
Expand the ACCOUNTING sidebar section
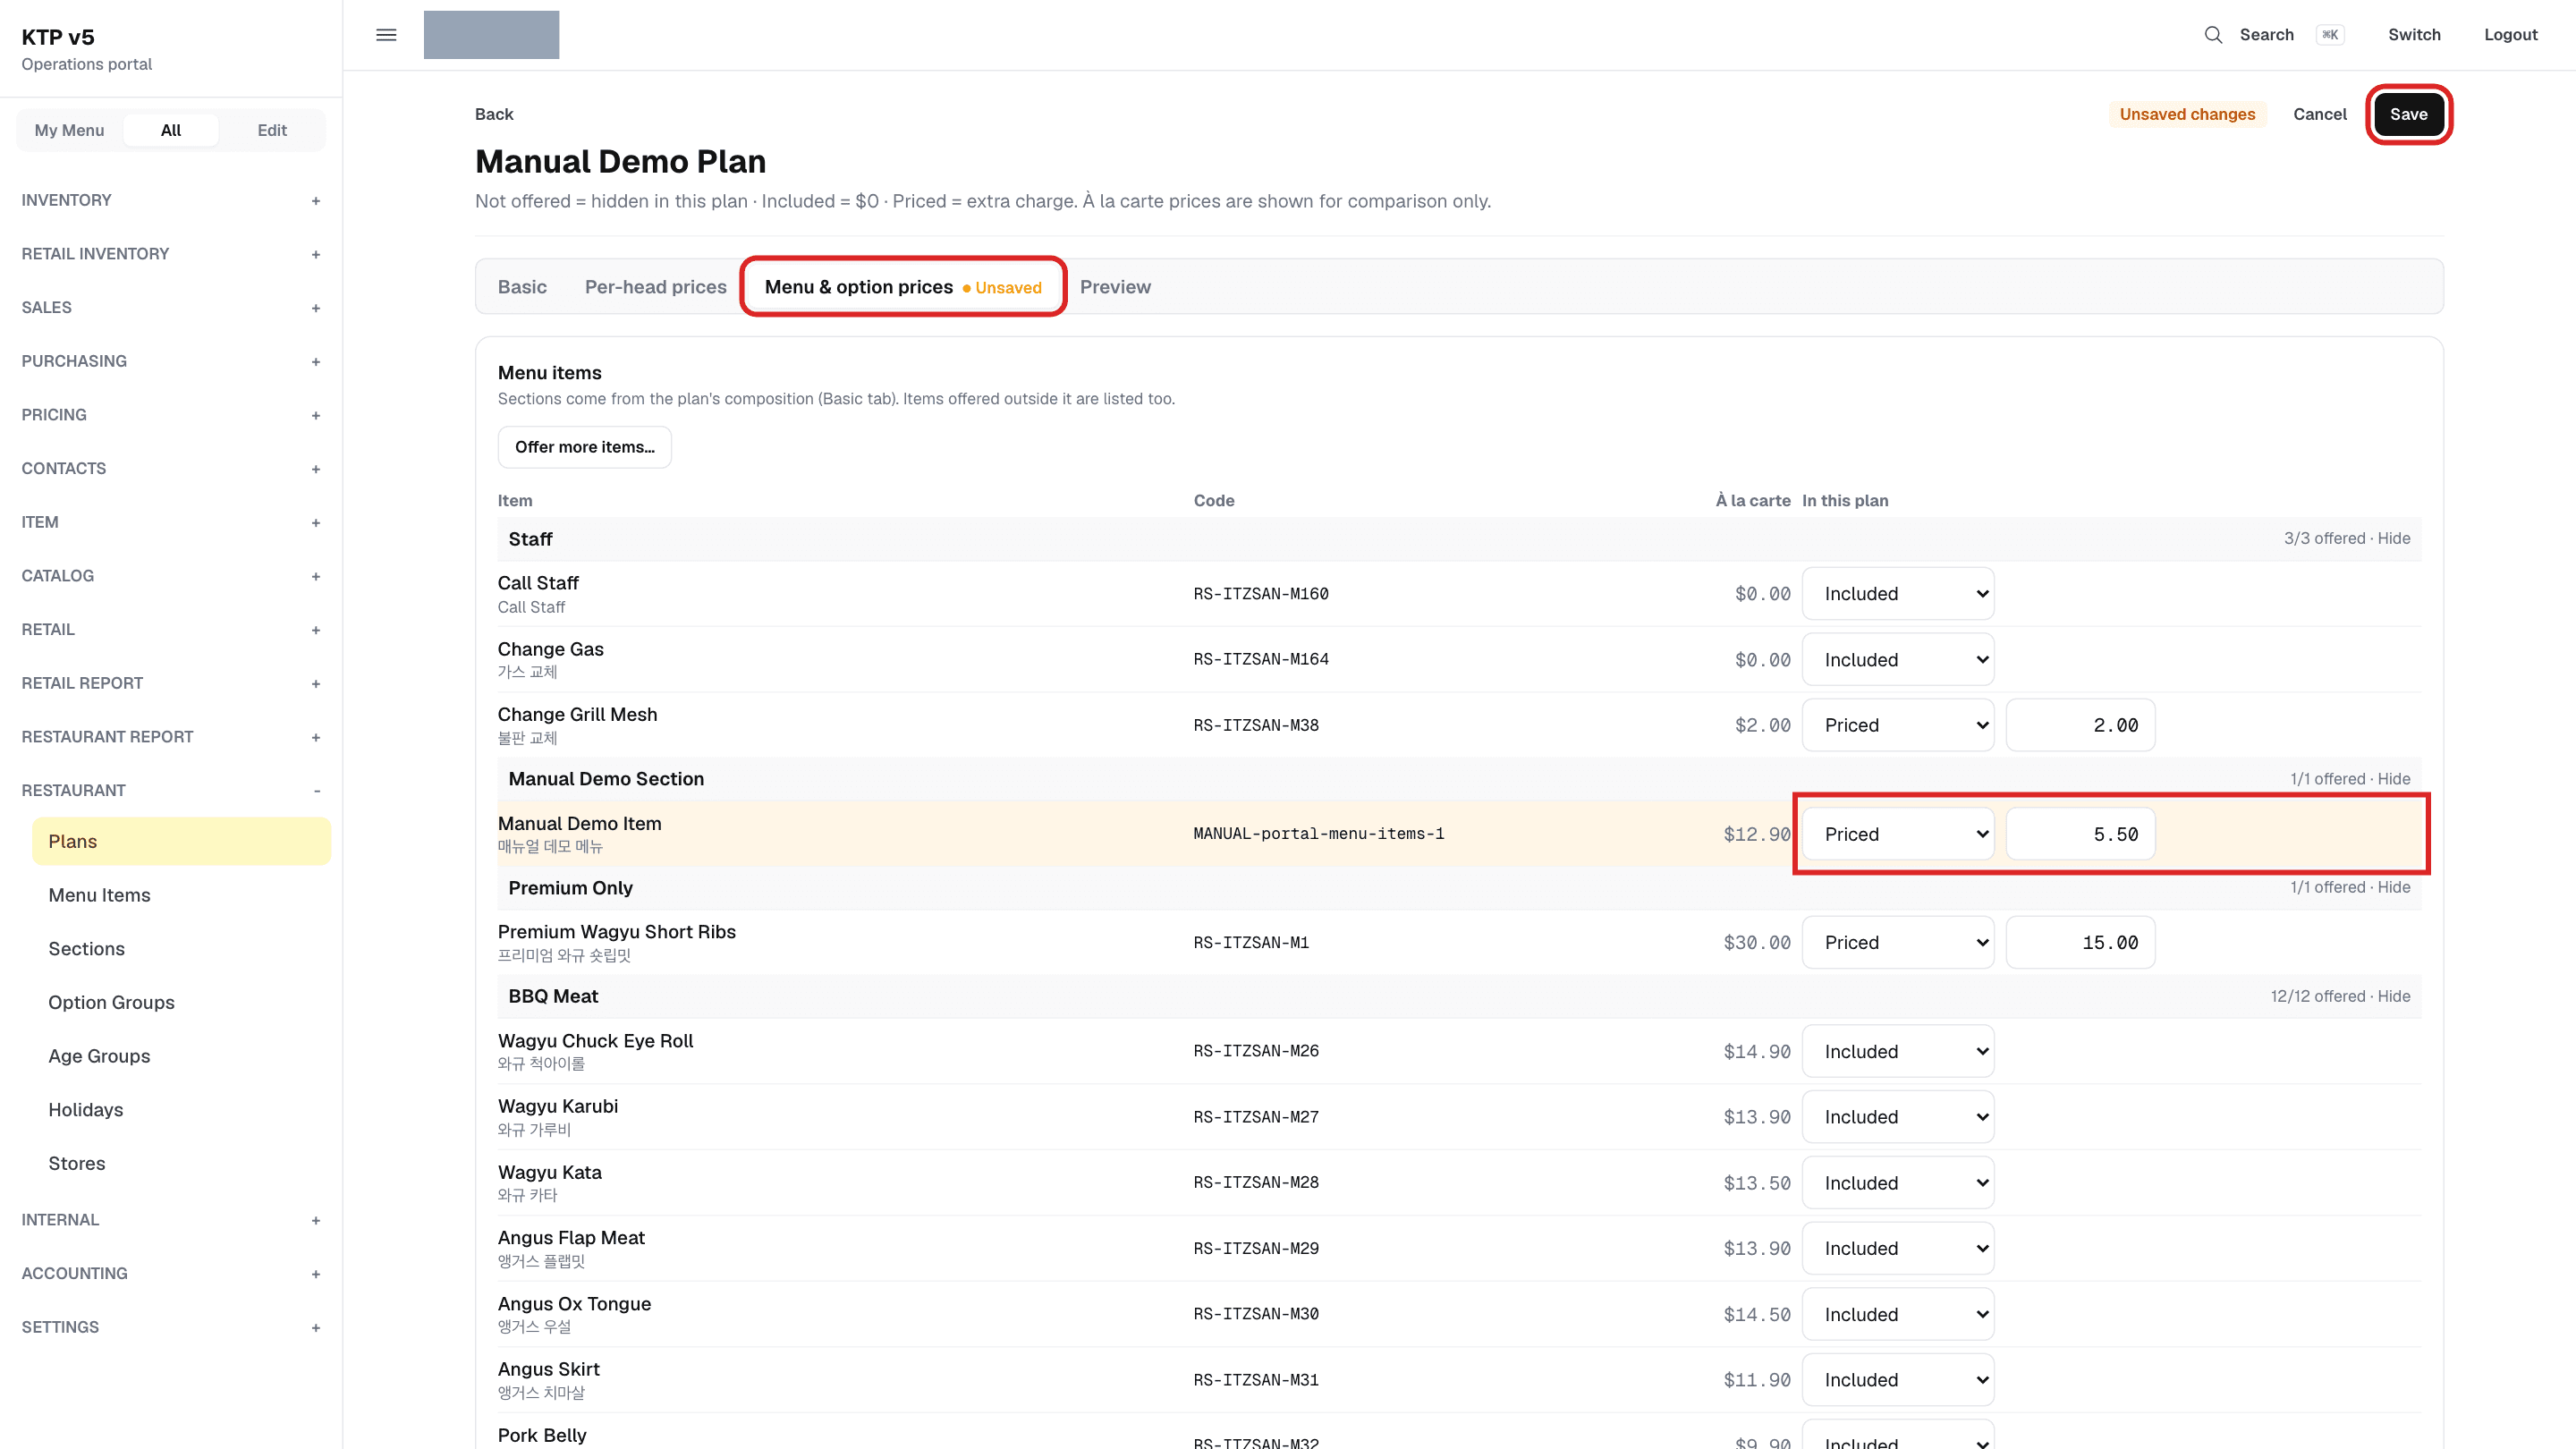[171, 1273]
